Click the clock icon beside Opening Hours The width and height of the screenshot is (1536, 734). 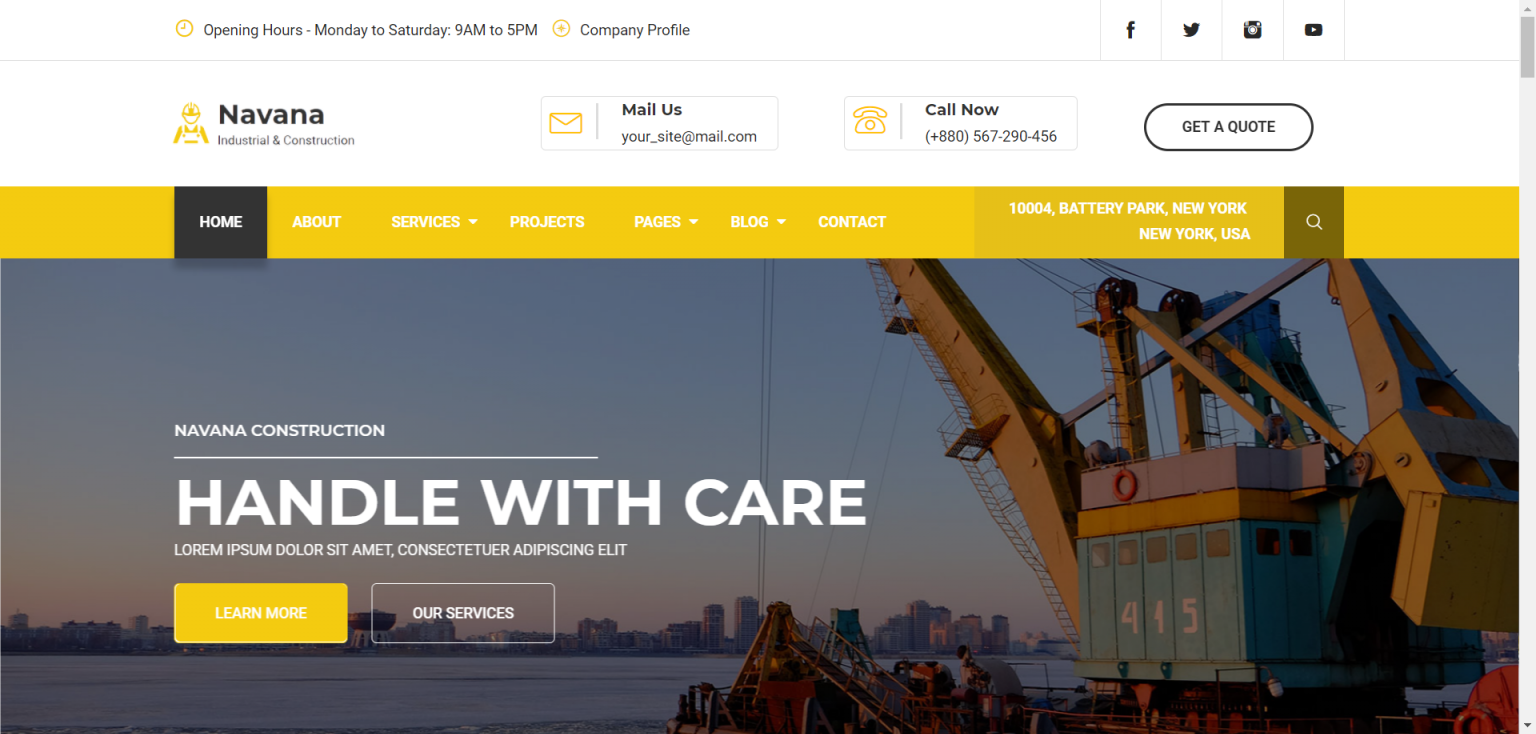pos(184,29)
